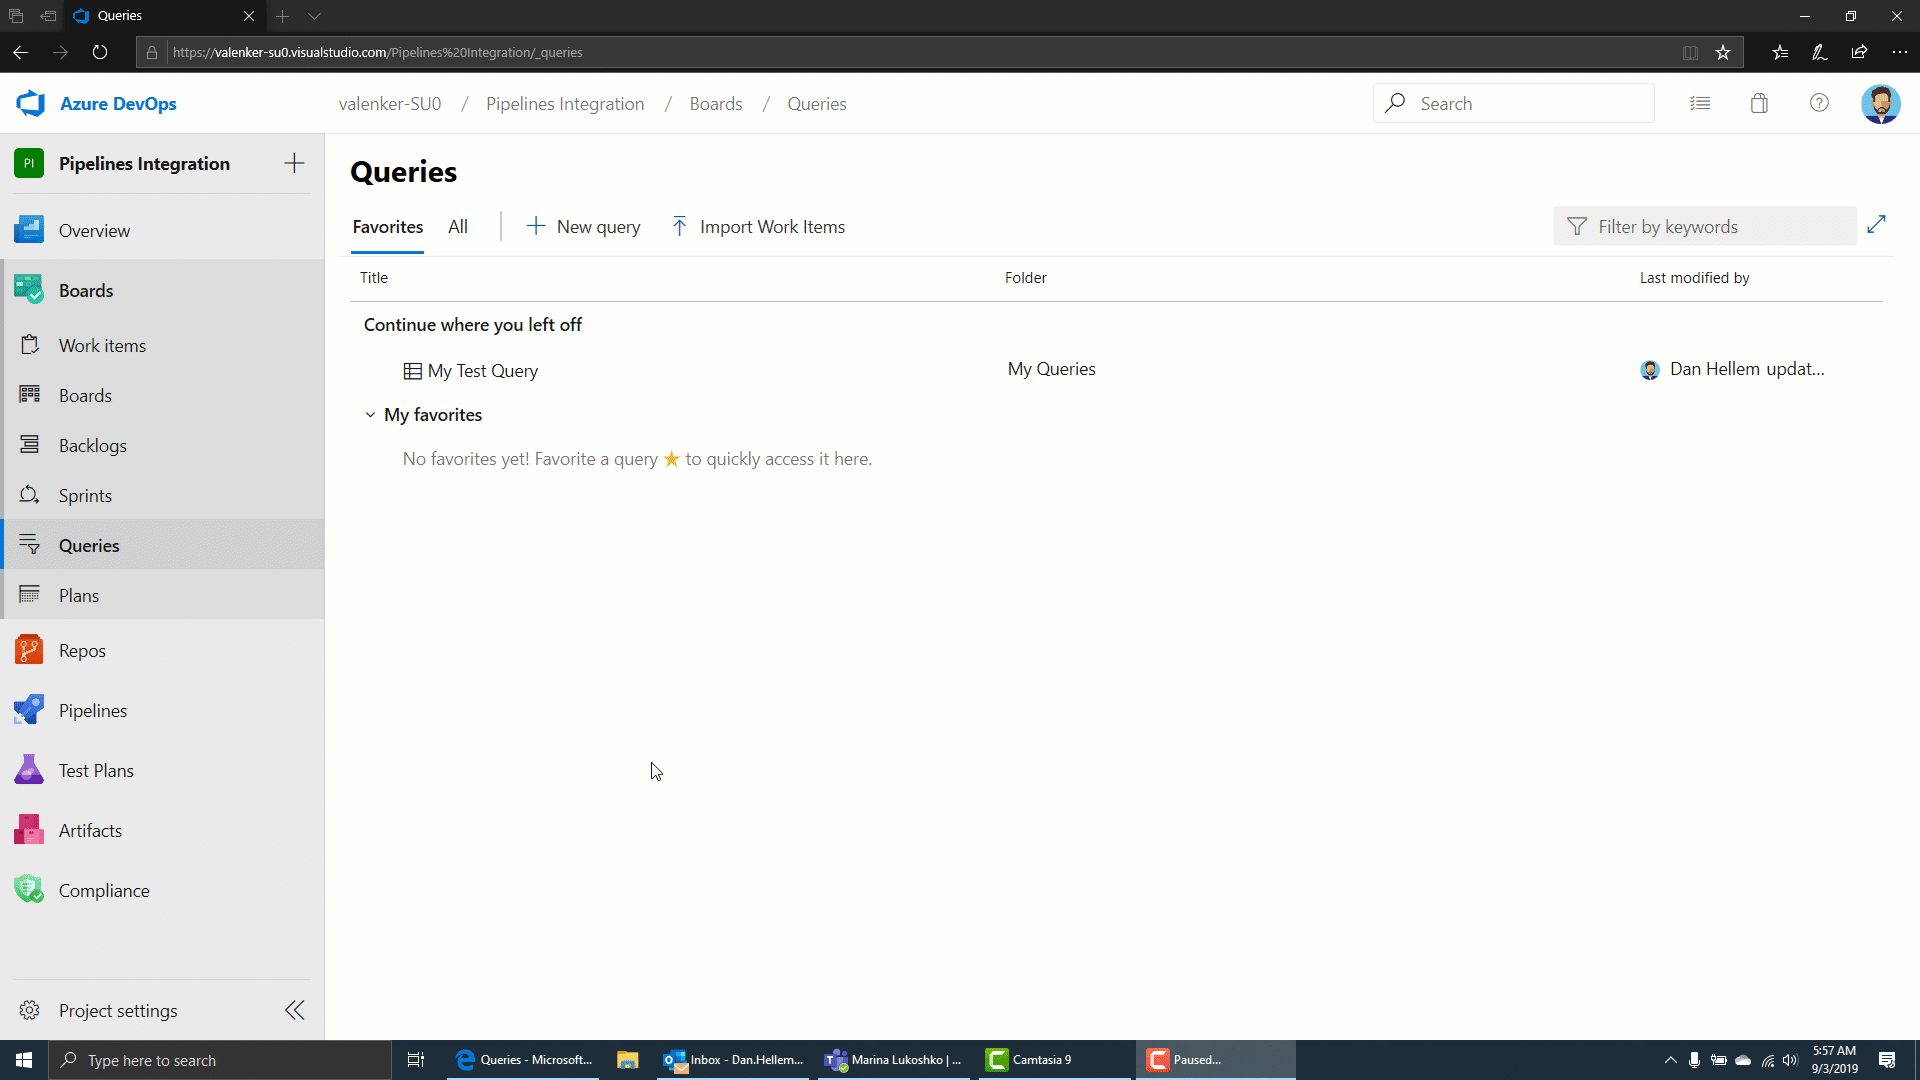Click New query button
The image size is (1920, 1080).
click(x=583, y=227)
